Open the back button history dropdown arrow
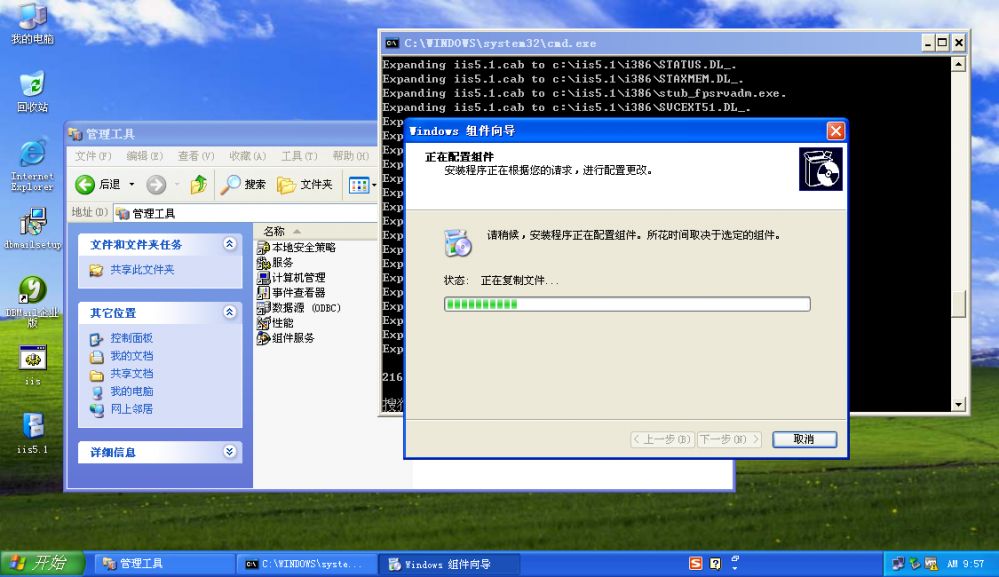Viewport: 999px width, 577px height. 132,185
